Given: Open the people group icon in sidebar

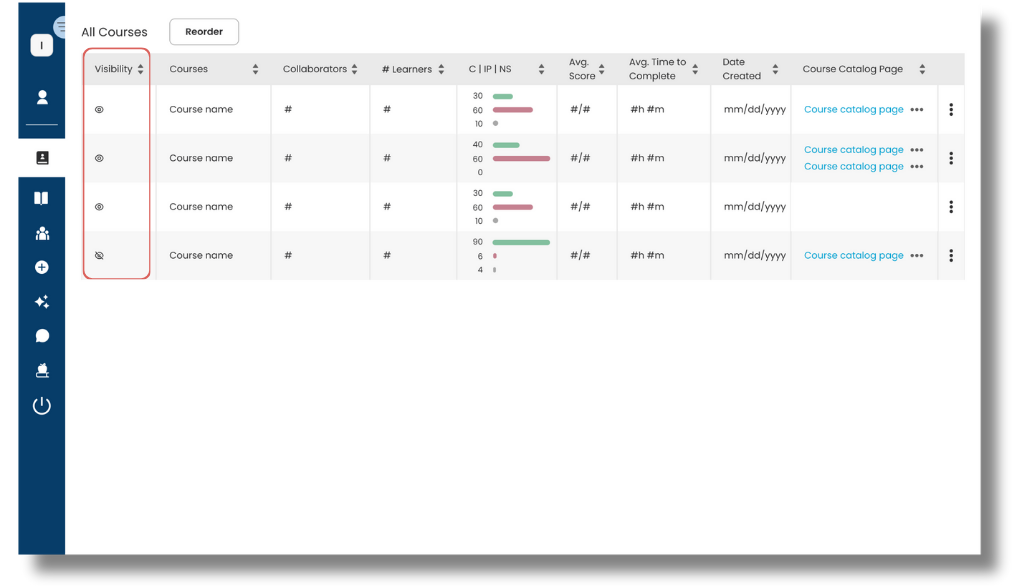Looking at the screenshot, I should tap(42, 233).
